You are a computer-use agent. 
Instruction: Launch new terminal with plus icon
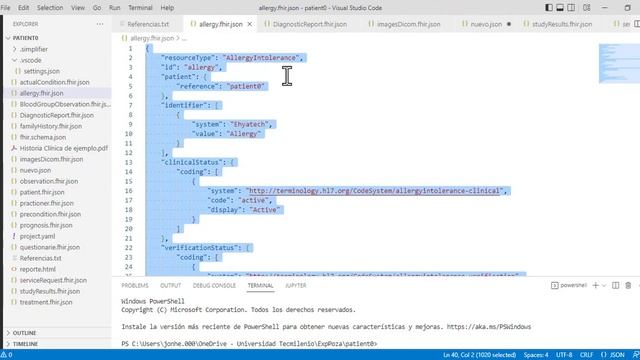coord(596,285)
